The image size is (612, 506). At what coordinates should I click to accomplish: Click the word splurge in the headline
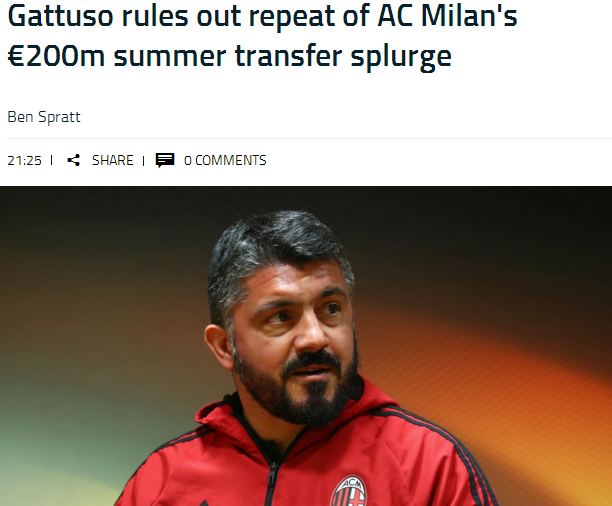(x=401, y=58)
